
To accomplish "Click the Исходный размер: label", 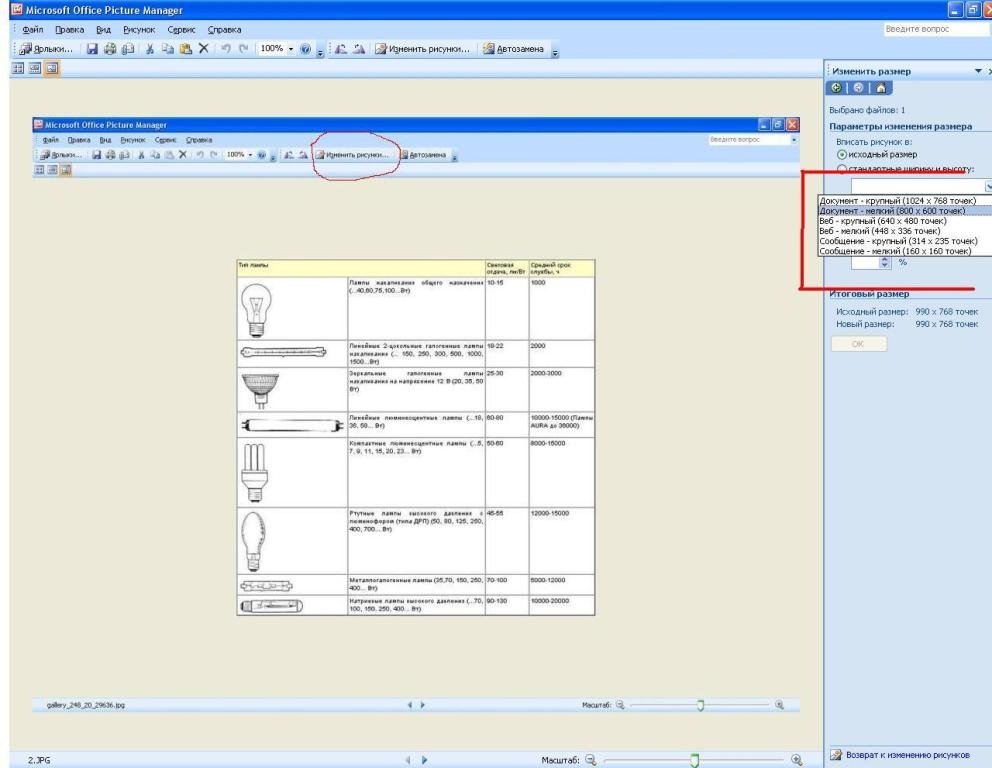I will tap(872, 312).
